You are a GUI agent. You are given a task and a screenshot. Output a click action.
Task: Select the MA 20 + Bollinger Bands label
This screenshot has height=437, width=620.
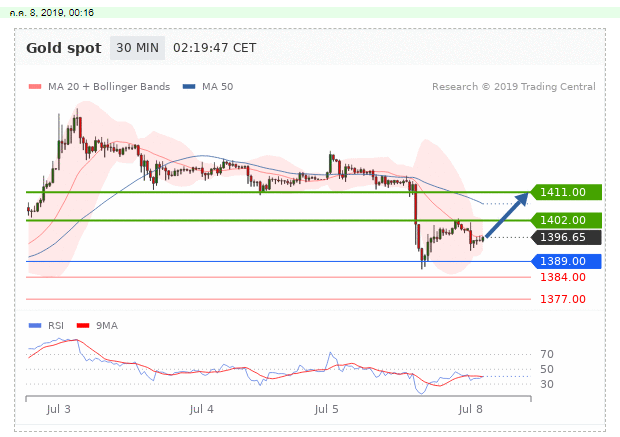109,87
